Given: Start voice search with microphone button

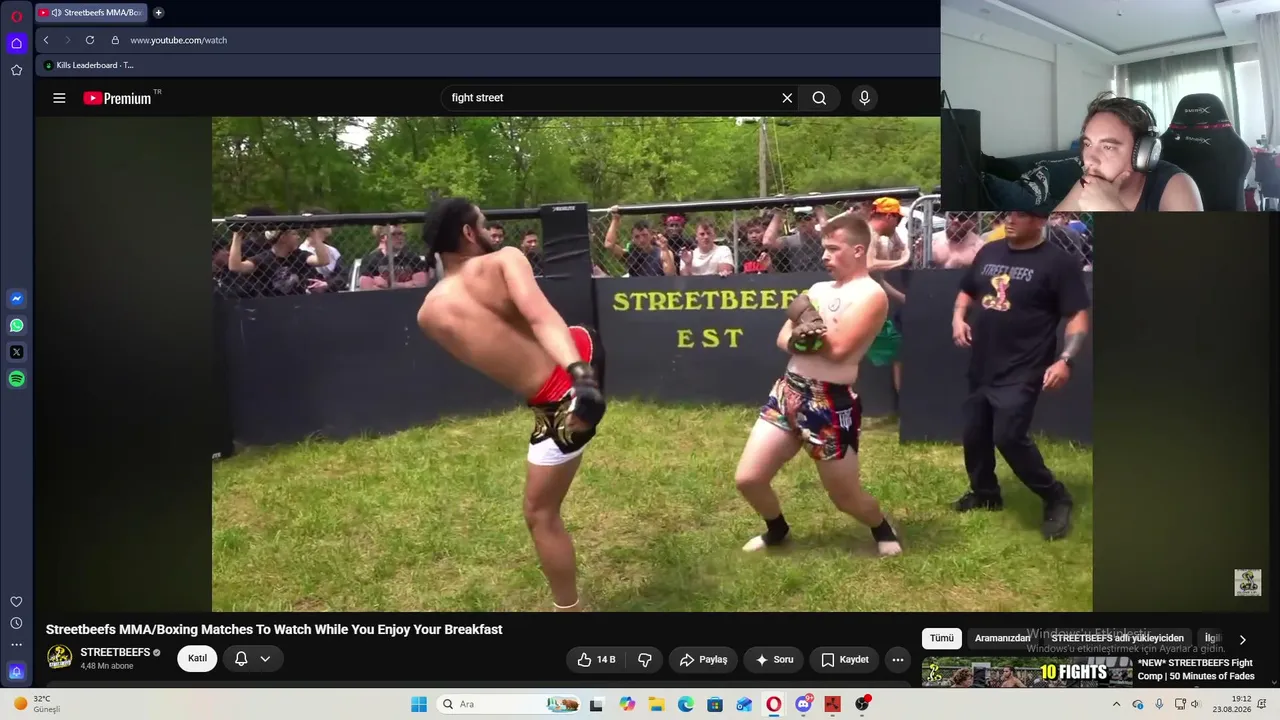Looking at the screenshot, I should 865,98.
